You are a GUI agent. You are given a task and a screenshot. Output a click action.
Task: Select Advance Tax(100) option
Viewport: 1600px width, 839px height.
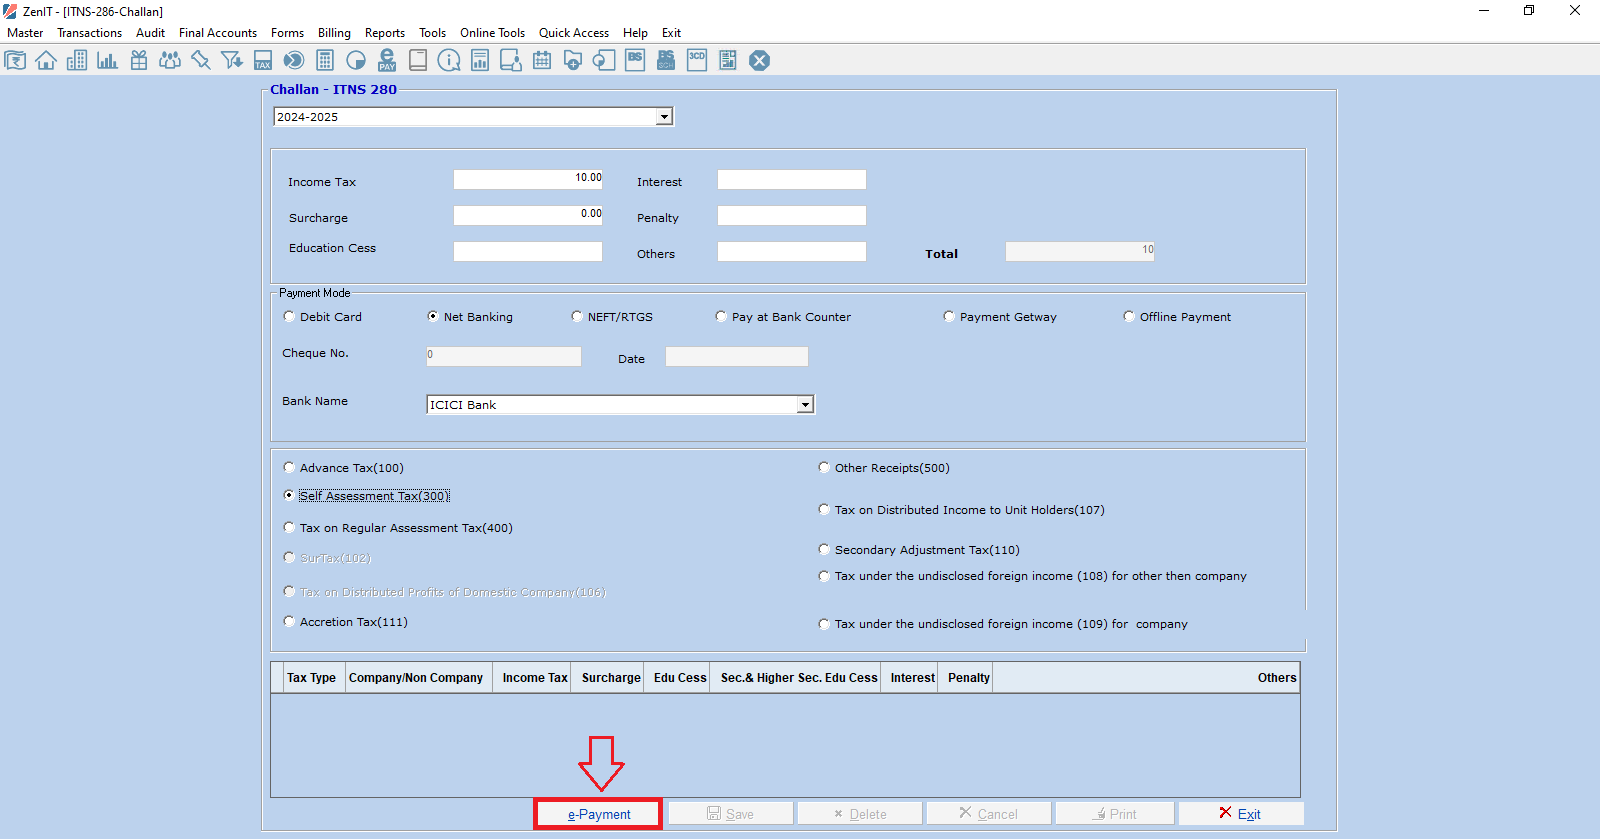289,467
